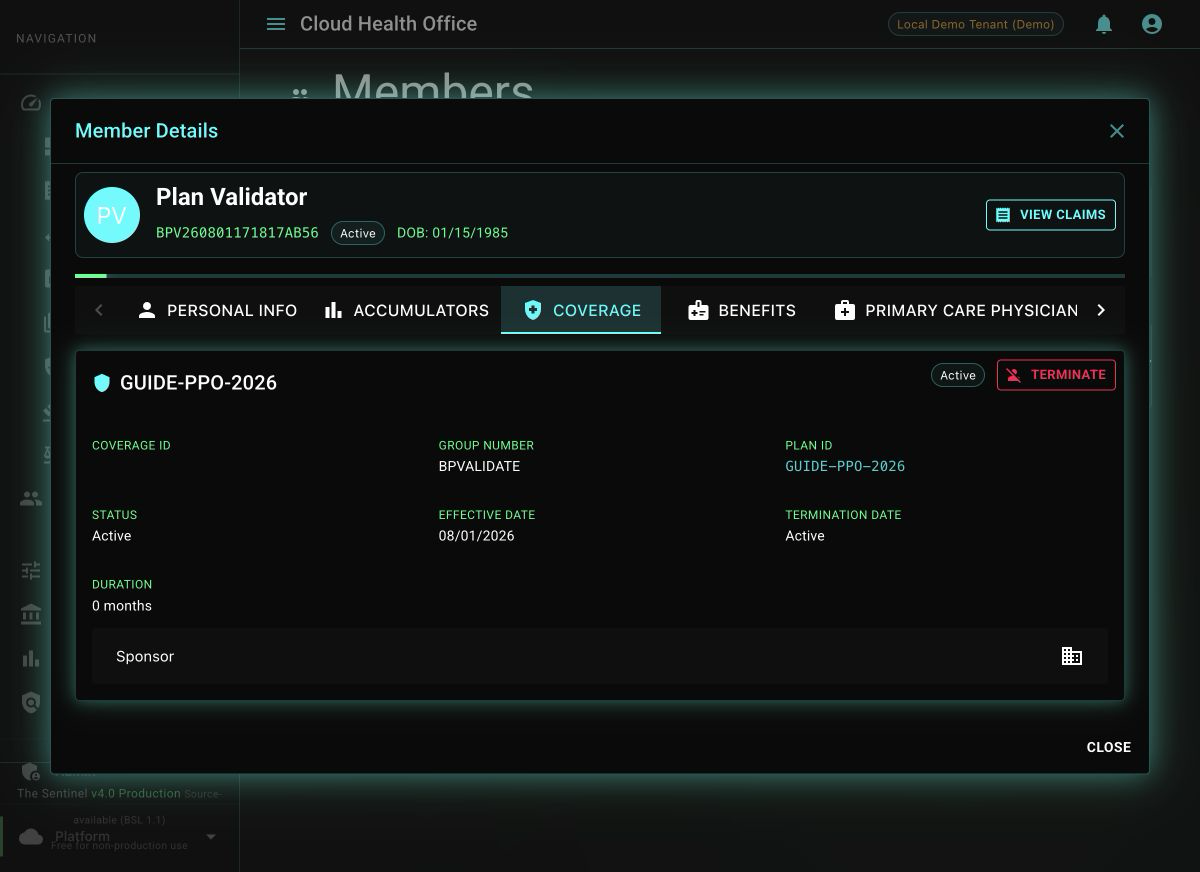Open the bar chart icon in sidebar
This screenshot has height=872, width=1200.
(31, 658)
